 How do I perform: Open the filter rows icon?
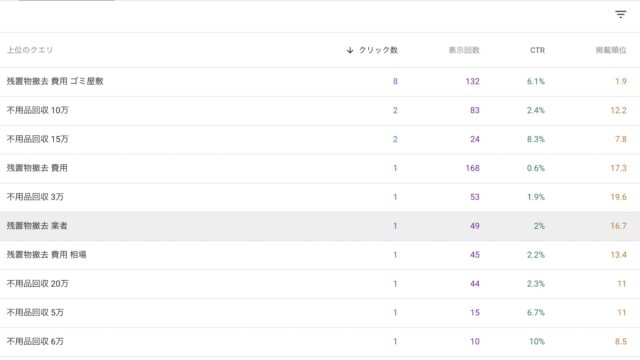tap(620, 15)
